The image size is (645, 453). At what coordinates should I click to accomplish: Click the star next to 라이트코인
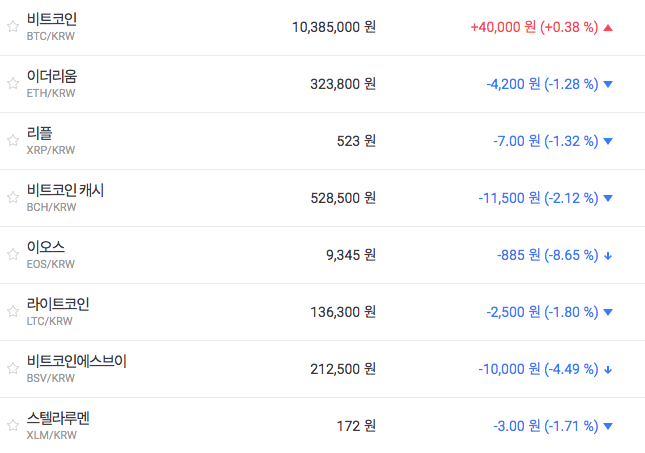point(13,312)
